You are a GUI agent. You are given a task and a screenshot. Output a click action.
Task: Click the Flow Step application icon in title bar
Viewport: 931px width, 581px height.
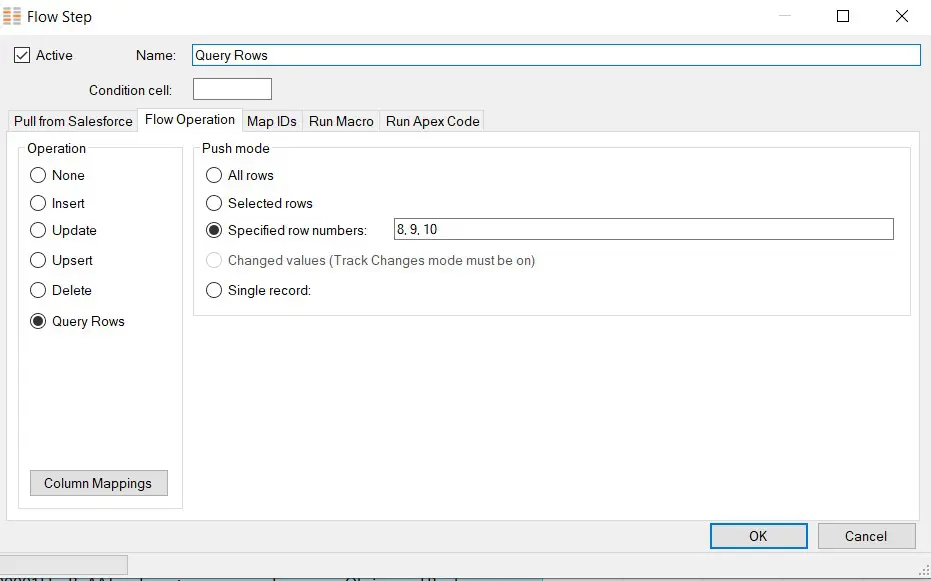(x=13, y=15)
